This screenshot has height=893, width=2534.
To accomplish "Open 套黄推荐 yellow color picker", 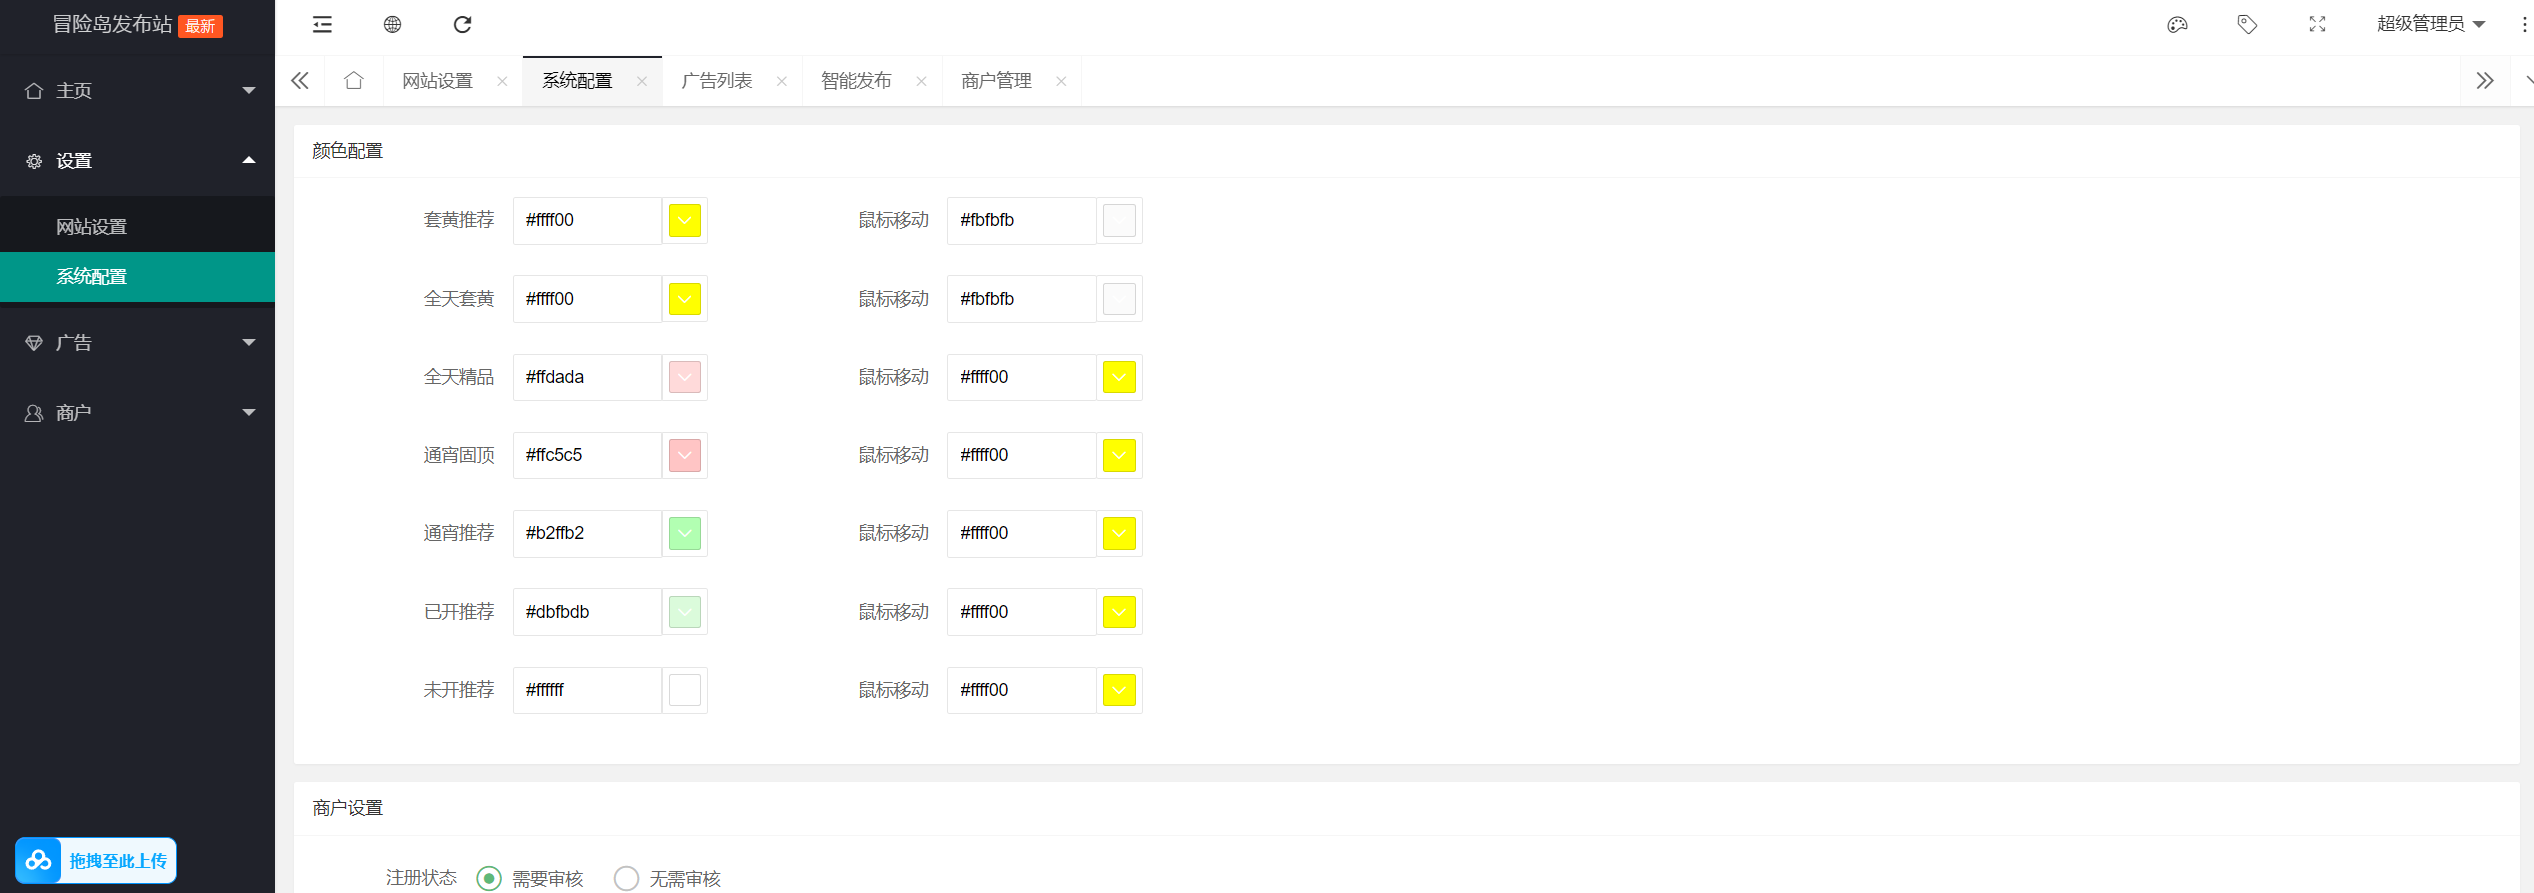I will (685, 220).
